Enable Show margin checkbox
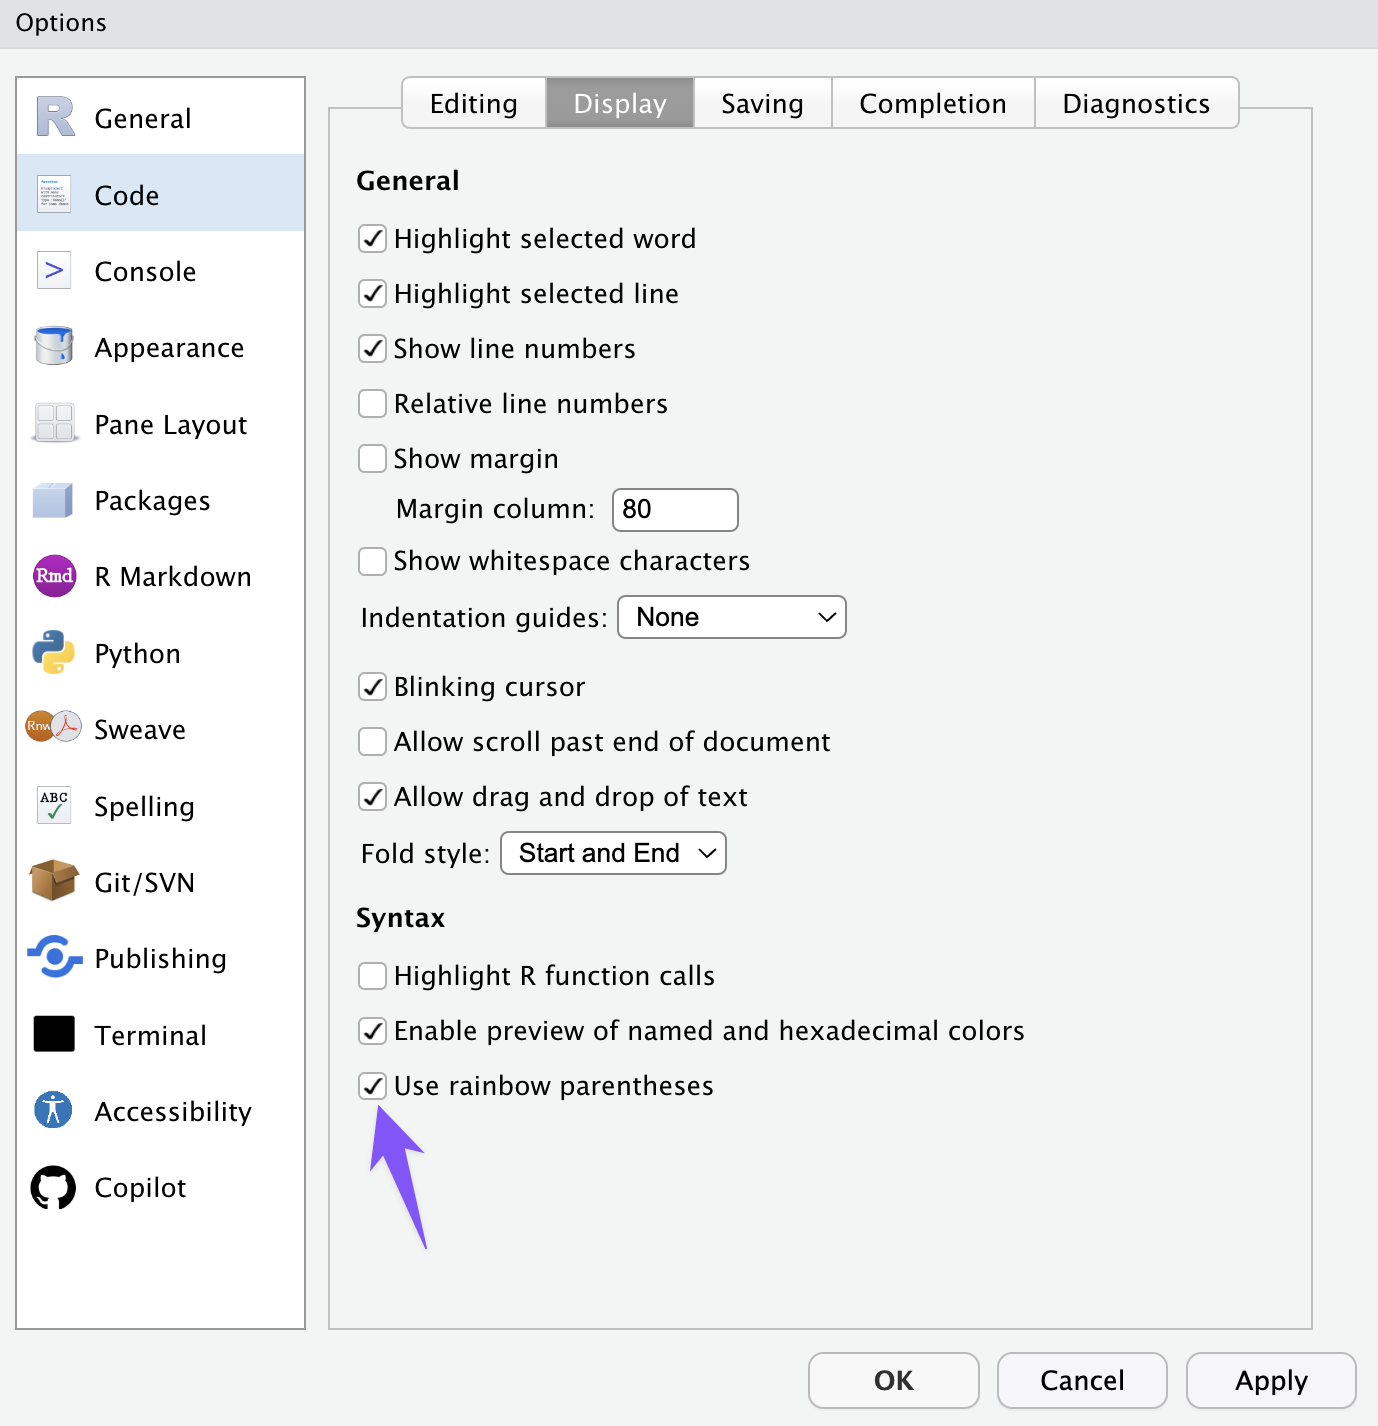 tap(372, 459)
